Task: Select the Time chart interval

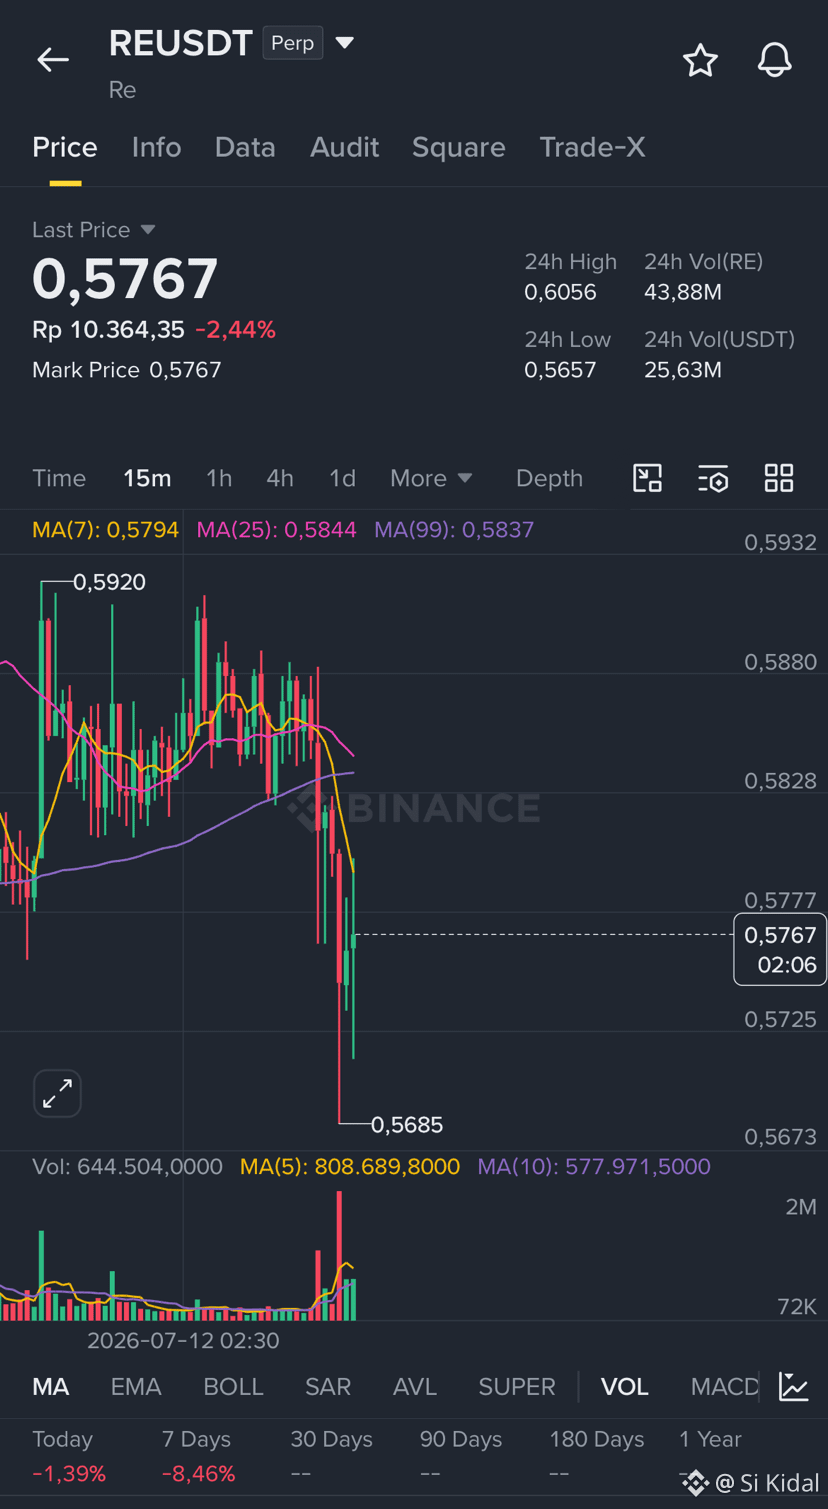Action: (59, 478)
